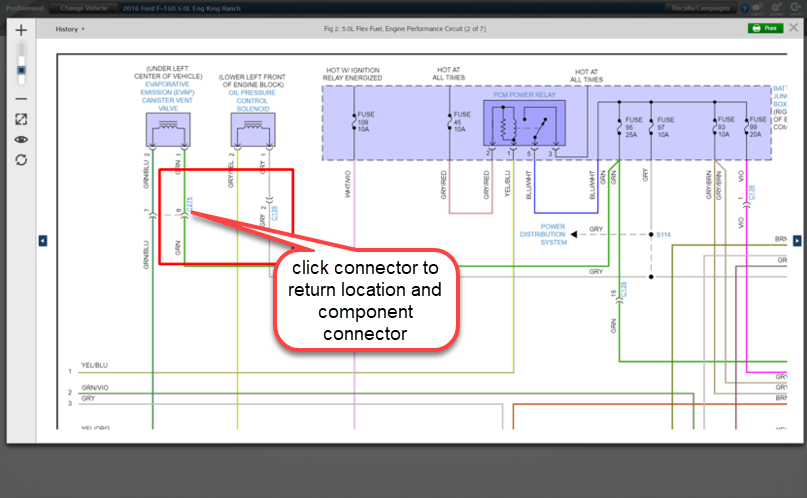
Task: Zoom out with the minus icon
Action: (x=21, y=98)
